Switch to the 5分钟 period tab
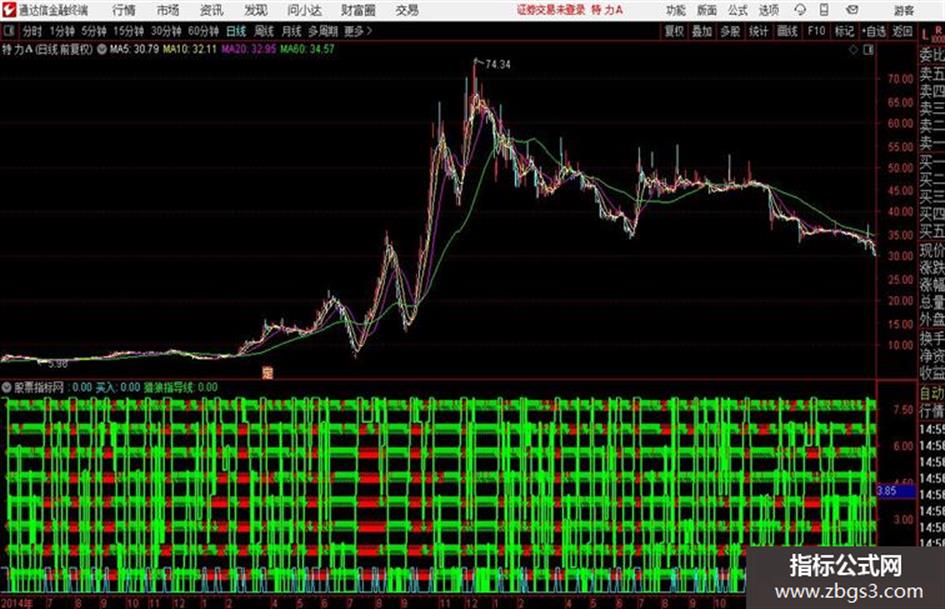The image size is (945, 609). [x=94, y=31]
